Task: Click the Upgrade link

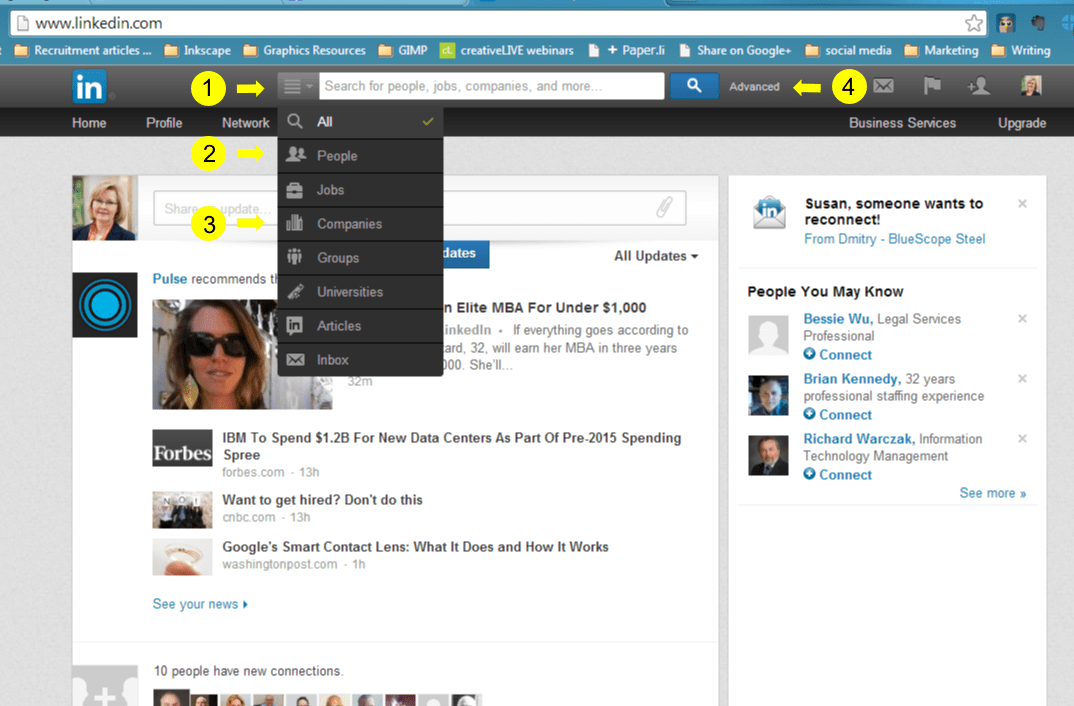Action: 1021,123
